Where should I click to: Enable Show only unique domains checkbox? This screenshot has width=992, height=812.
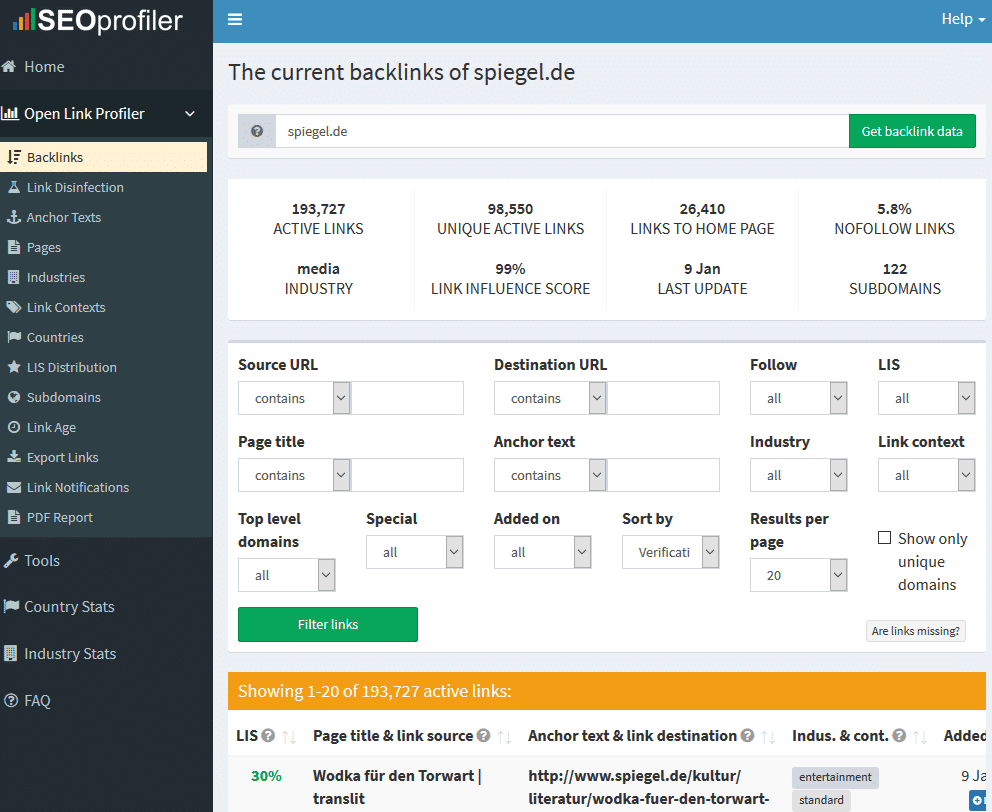(x=884, y=538)
